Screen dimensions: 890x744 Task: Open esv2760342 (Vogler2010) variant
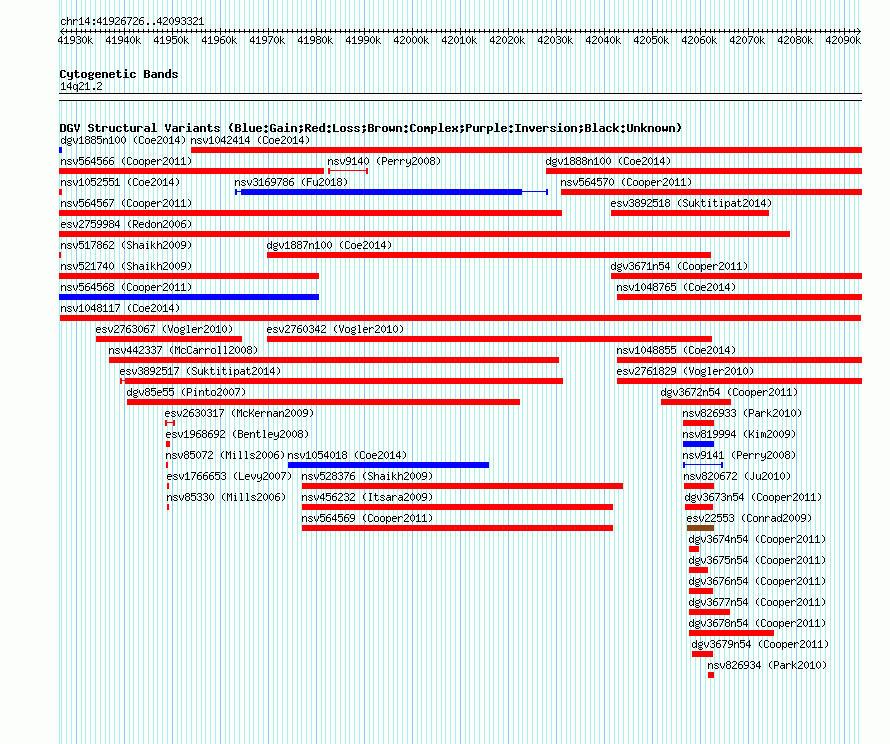[335, 329]
